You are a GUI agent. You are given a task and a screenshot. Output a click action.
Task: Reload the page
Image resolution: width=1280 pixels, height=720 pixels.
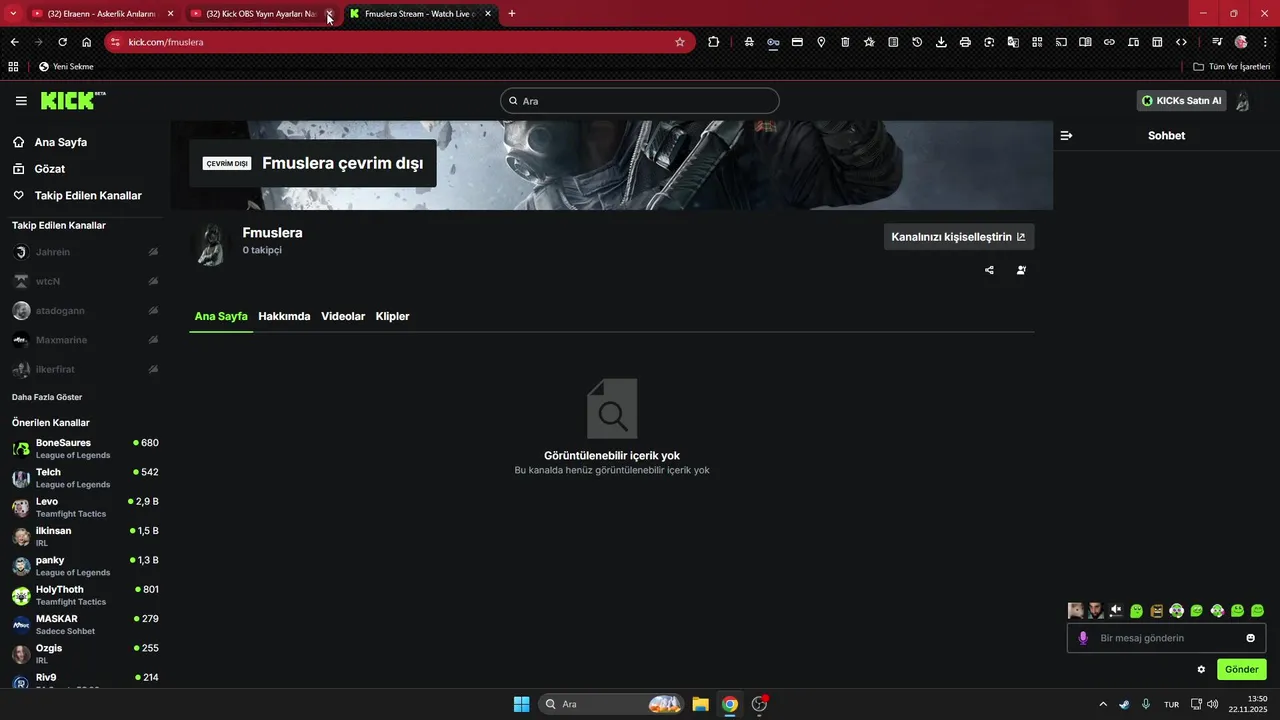[62, 42]
